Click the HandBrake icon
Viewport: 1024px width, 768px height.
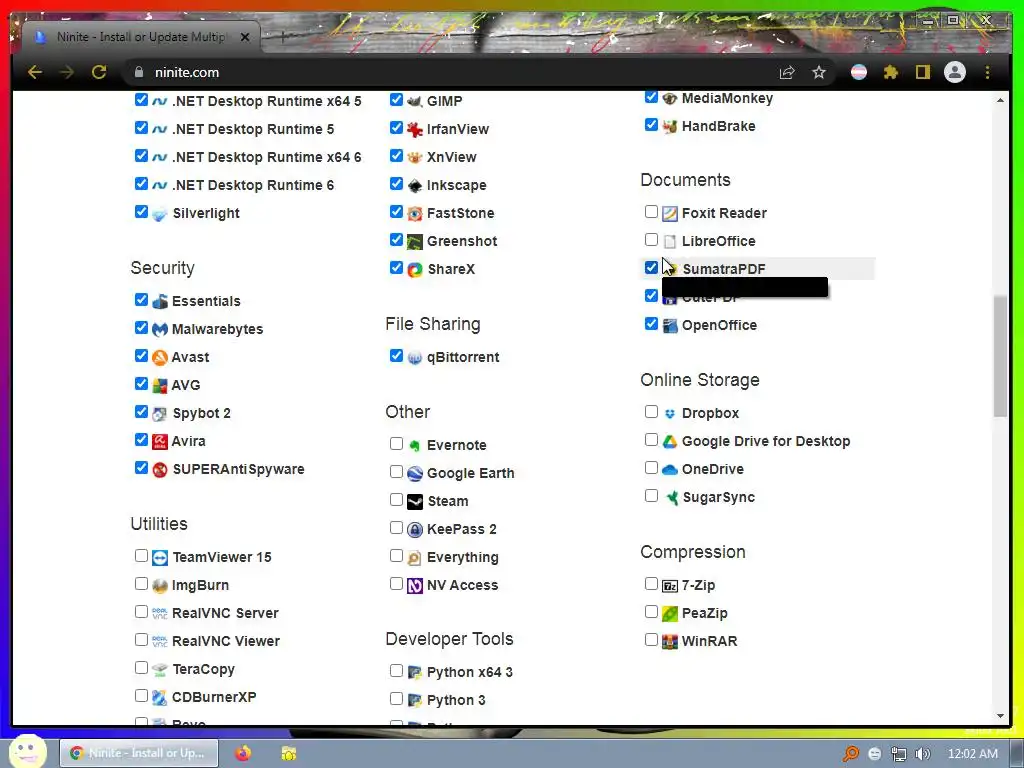coord(670,127)
